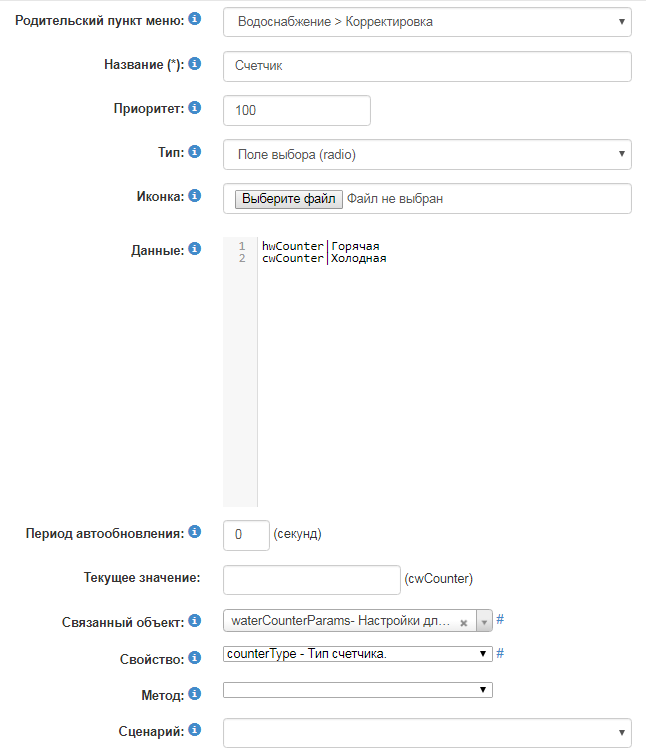Click info icon next to Метод label
This screenshot has height=753, width=646.
pos(195,693)
